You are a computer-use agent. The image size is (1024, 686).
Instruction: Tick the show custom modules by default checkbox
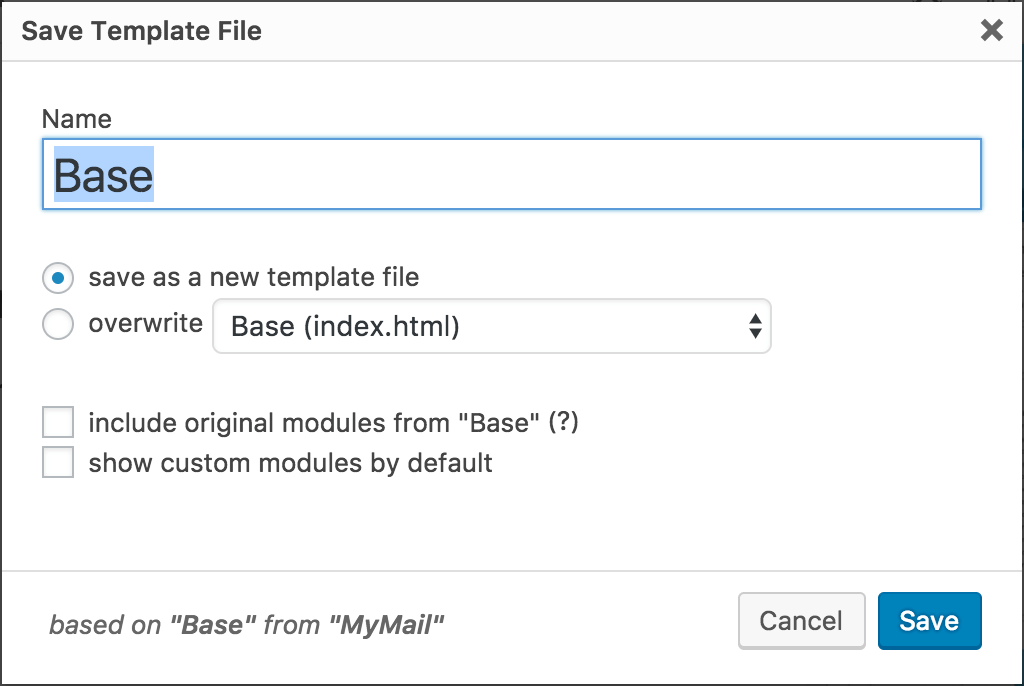click(58, 463)
